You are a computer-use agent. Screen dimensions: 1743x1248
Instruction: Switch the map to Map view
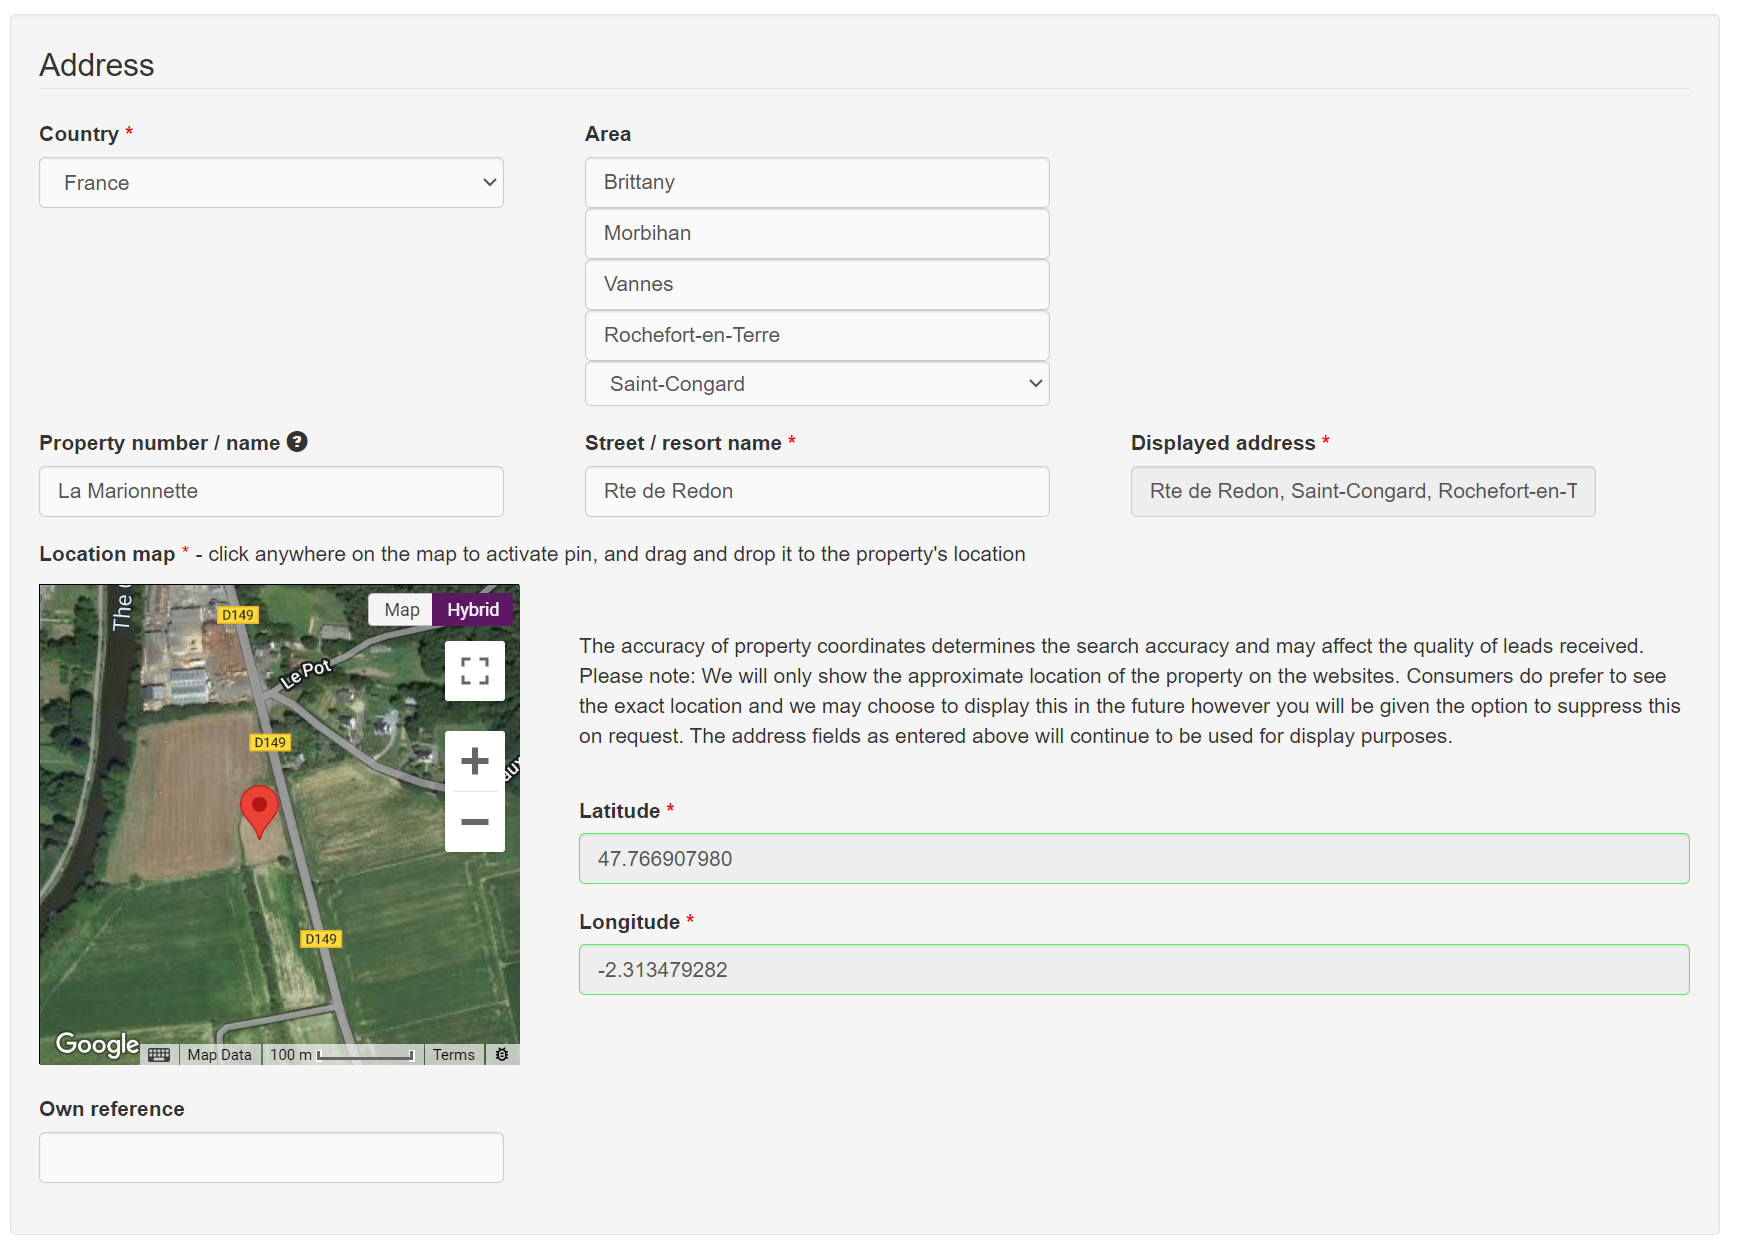(401, 610)
